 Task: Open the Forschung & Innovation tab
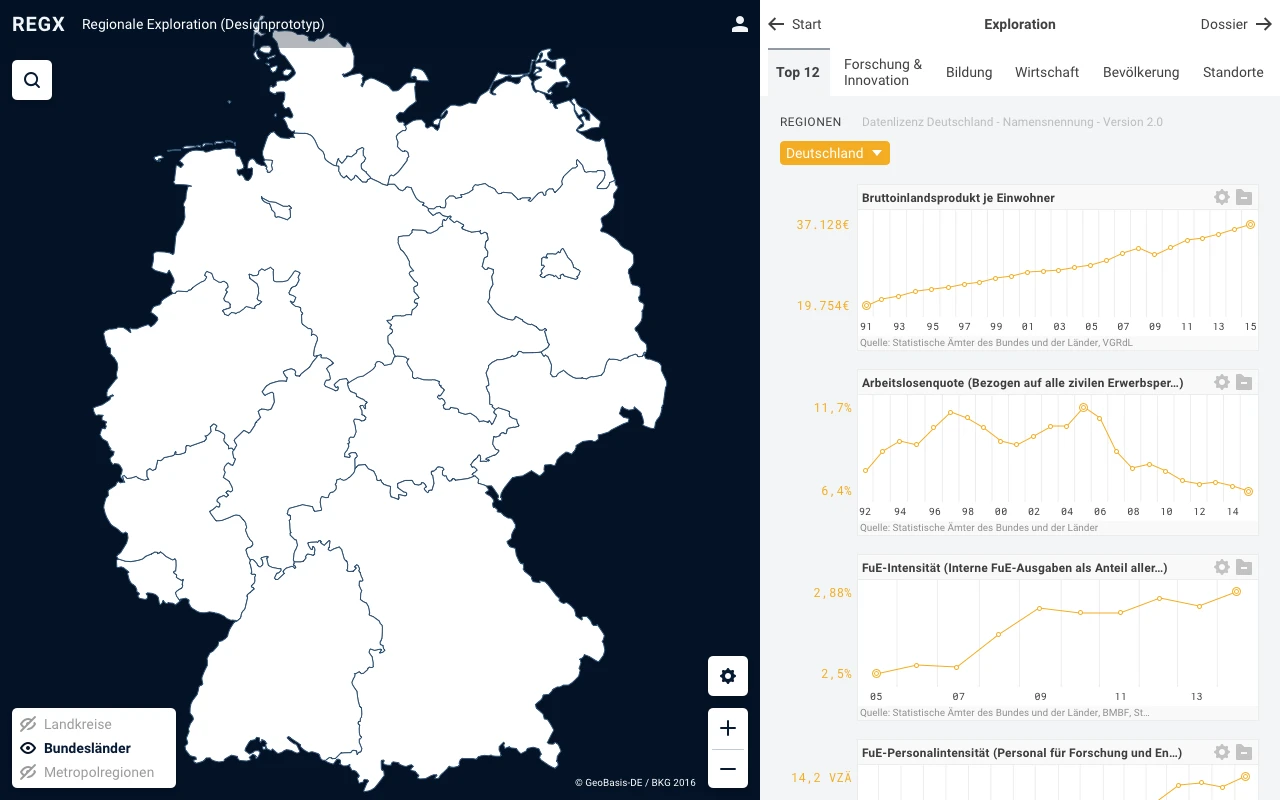(883, 72)
